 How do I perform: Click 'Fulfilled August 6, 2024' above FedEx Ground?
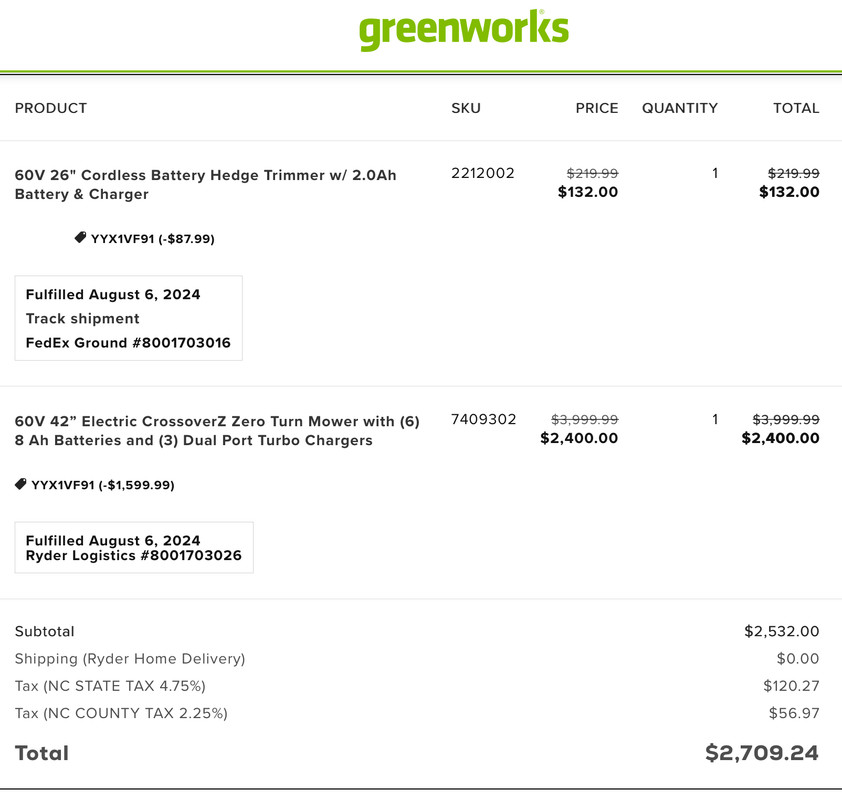click(x=113, y=294)
